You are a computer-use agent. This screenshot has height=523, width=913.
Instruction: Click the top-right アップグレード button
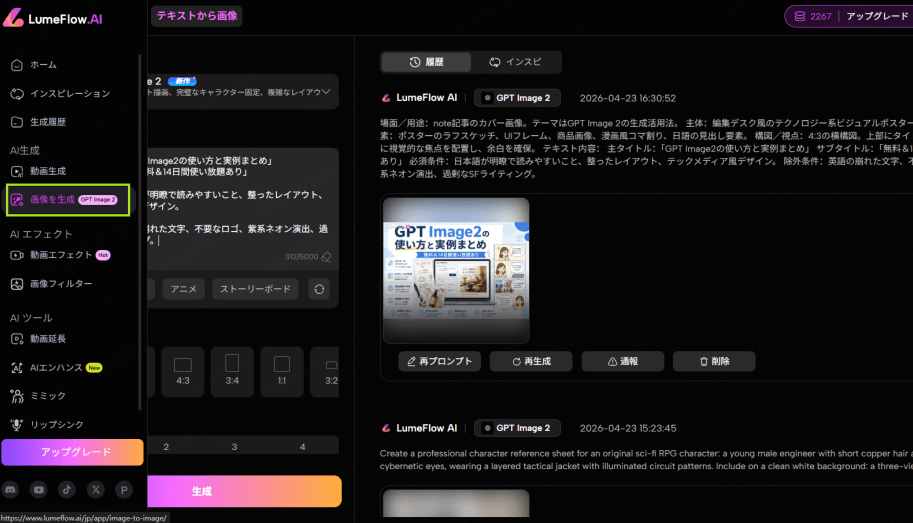point(877,16)
